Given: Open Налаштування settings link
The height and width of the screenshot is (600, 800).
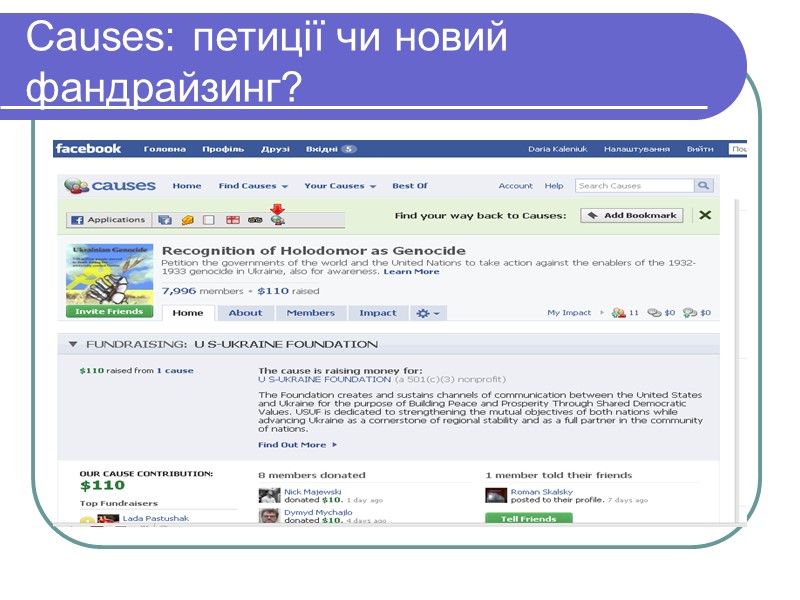Looking at the screenshot, I should 637,149.
